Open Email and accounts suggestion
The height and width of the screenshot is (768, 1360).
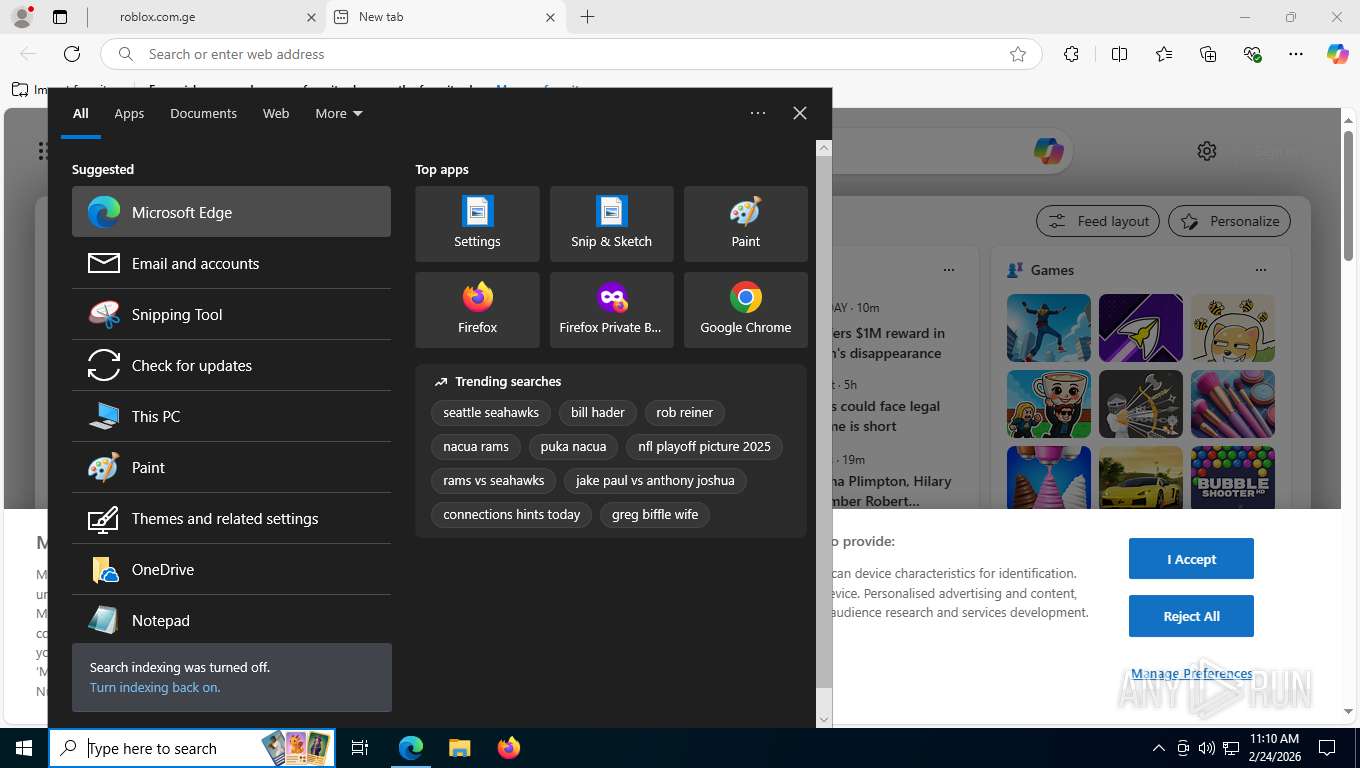[231, 263]
